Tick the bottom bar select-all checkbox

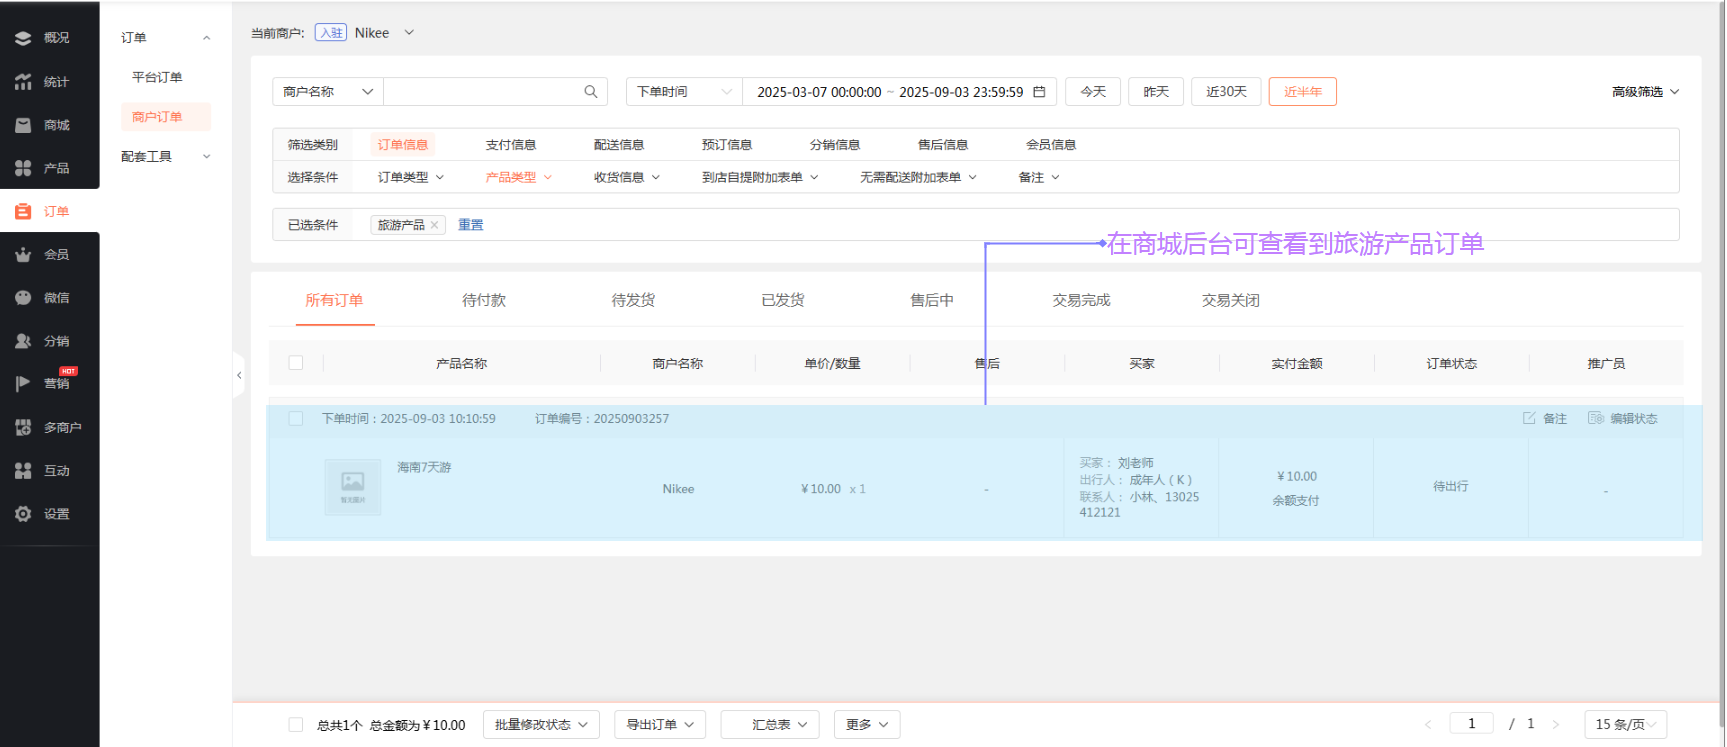pos(296,725)
